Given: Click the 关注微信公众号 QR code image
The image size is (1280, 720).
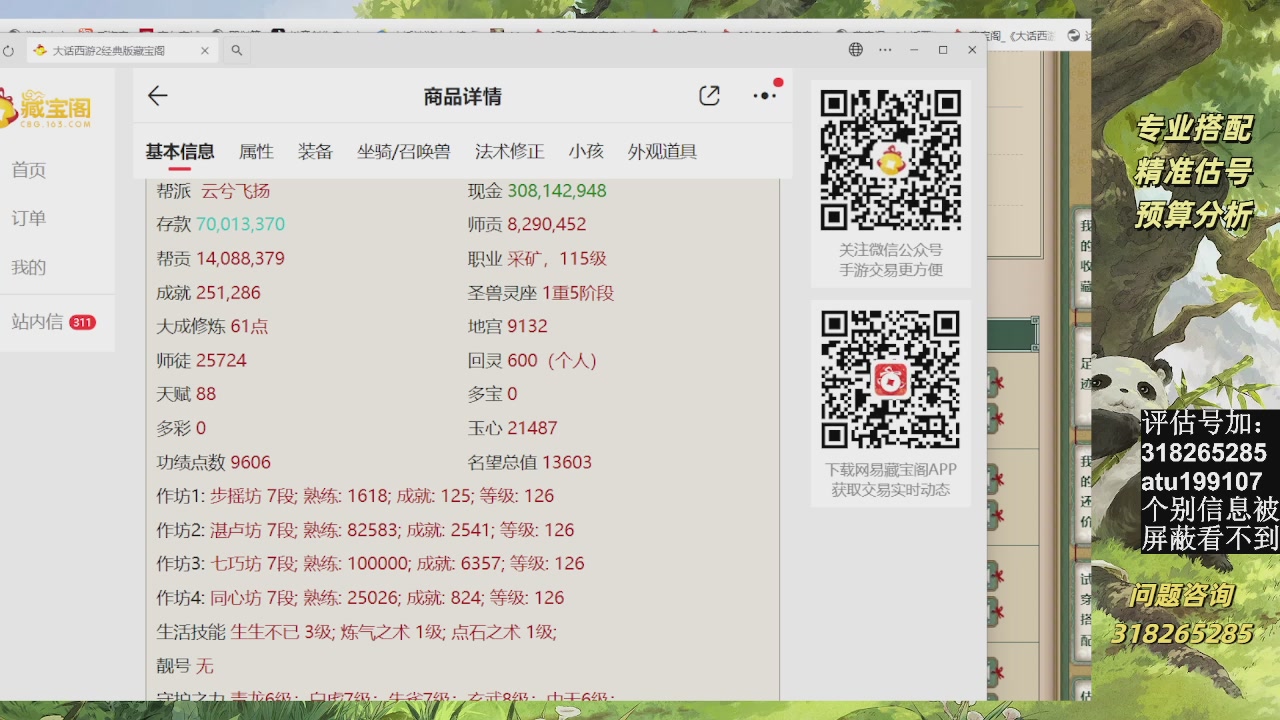Looking at the screenshot, I should coord(891,158).
